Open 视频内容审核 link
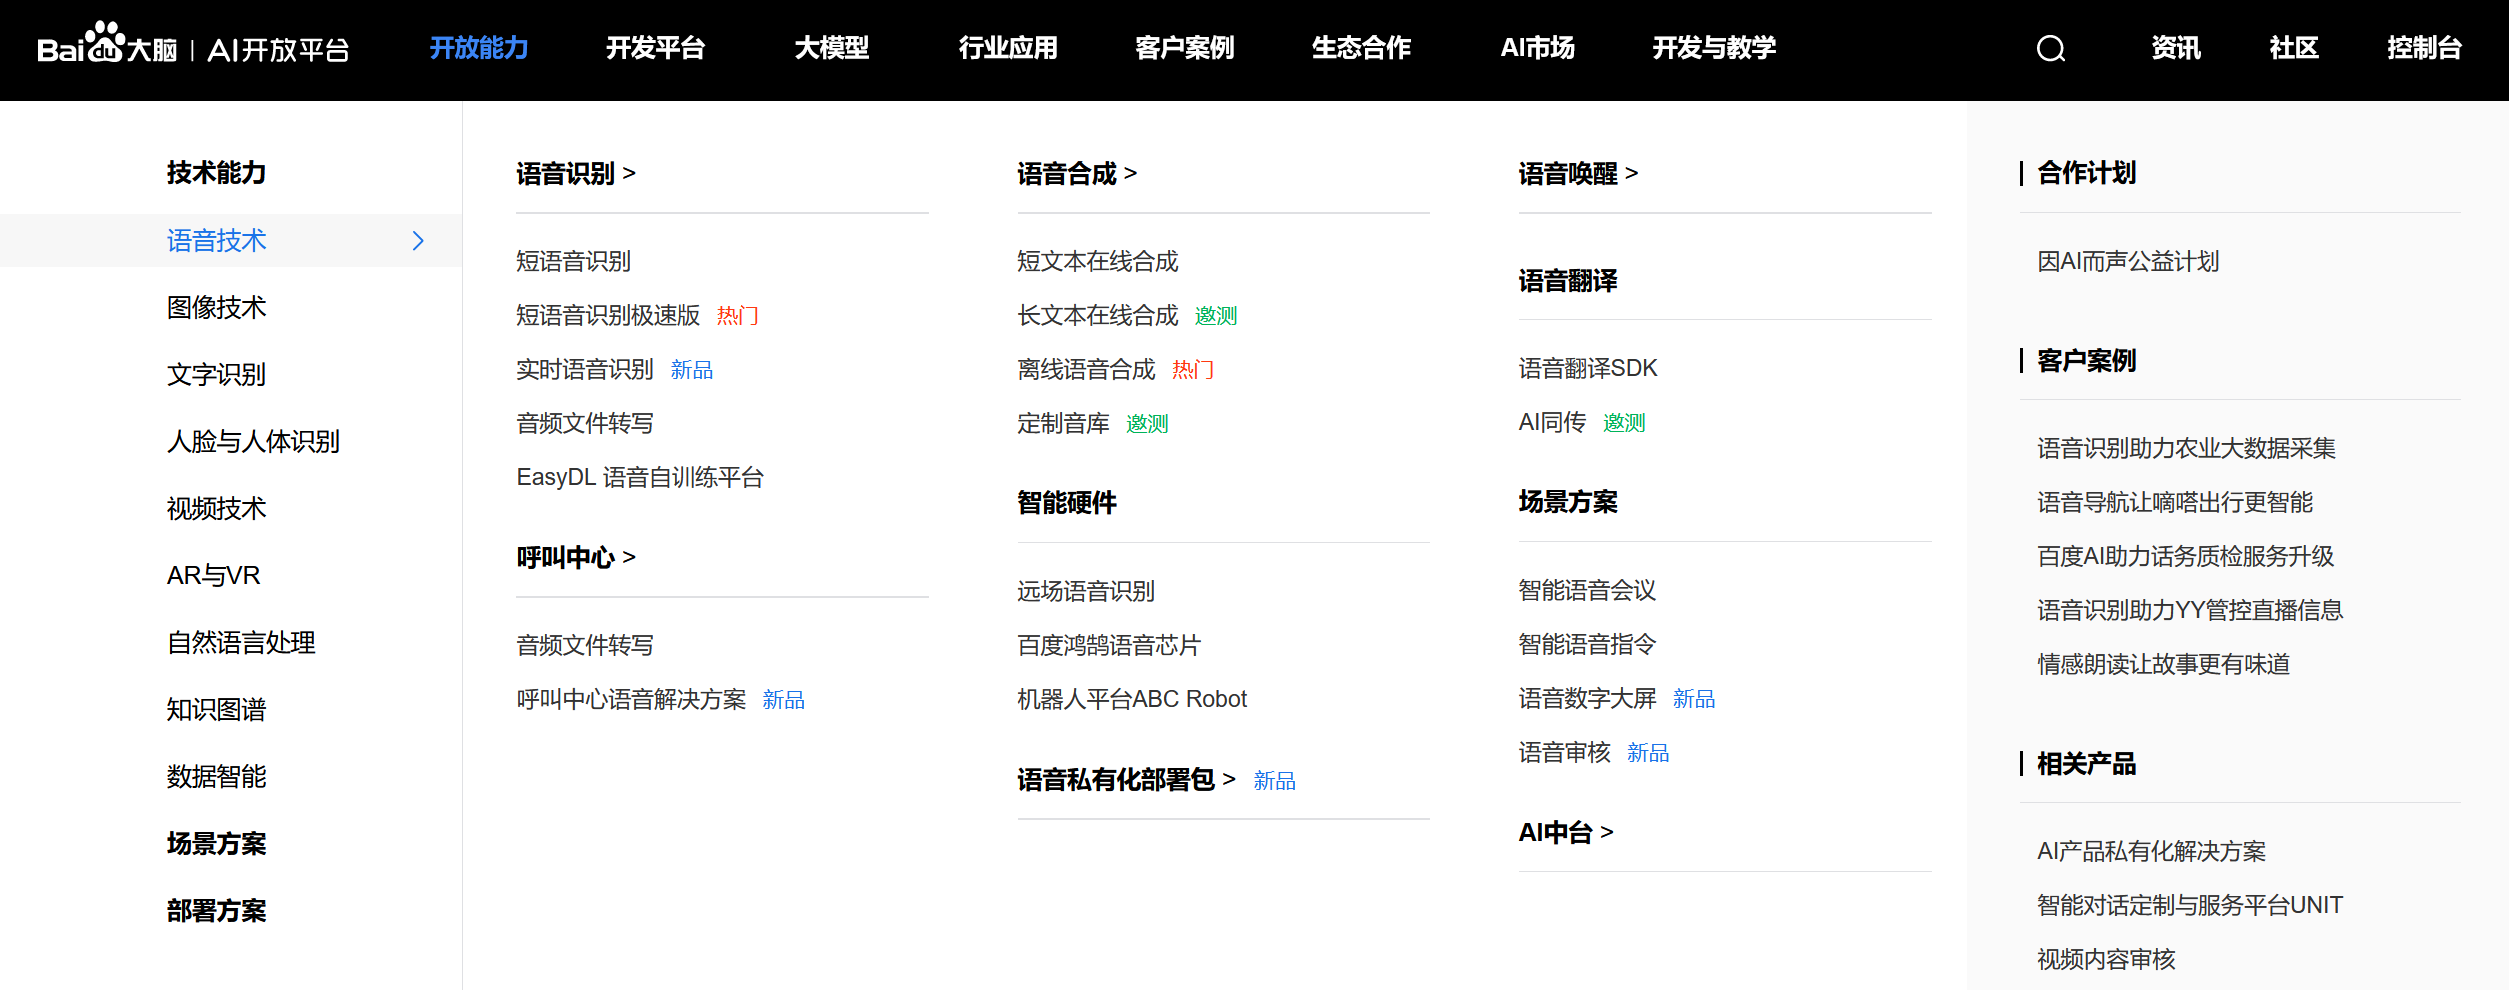Screen dimensions: 2509x990 [2106, 960]
